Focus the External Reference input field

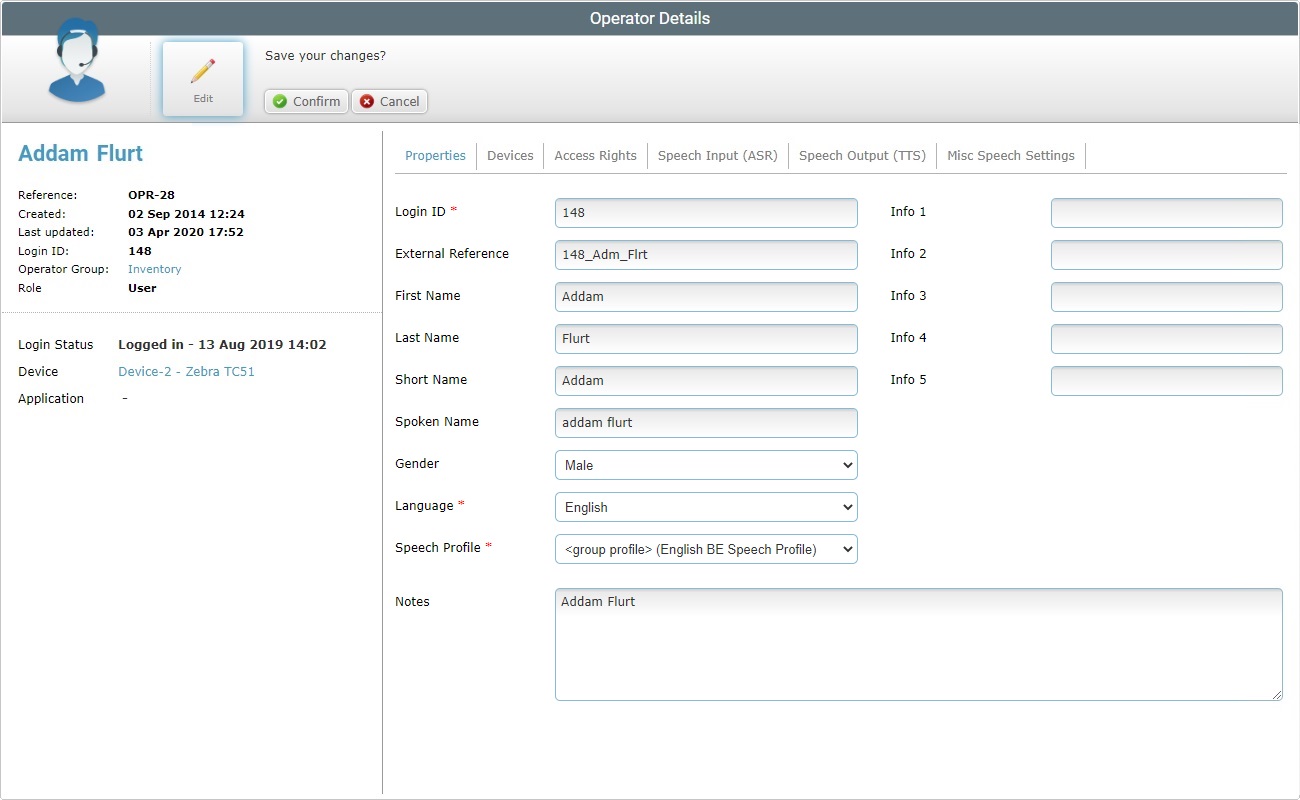[705, 255]
